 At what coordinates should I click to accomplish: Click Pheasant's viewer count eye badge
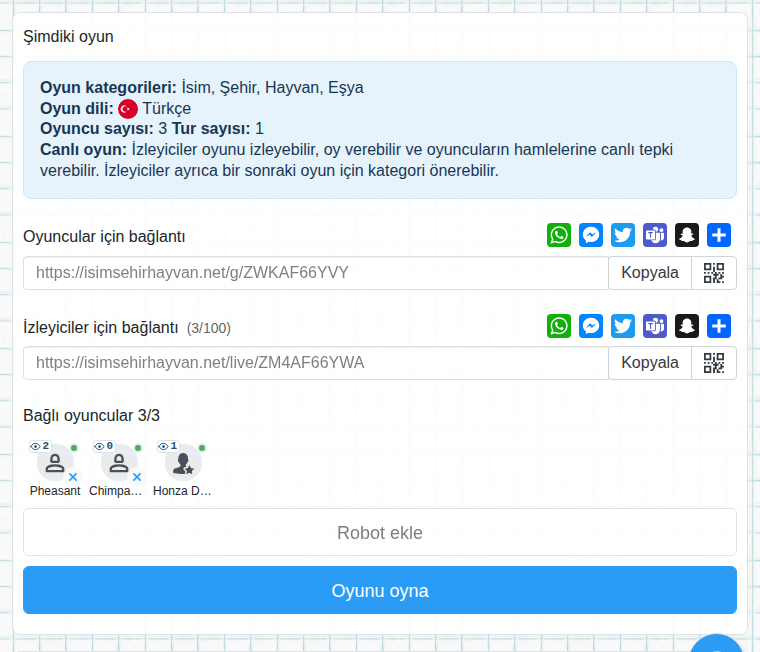pos(40,446)
